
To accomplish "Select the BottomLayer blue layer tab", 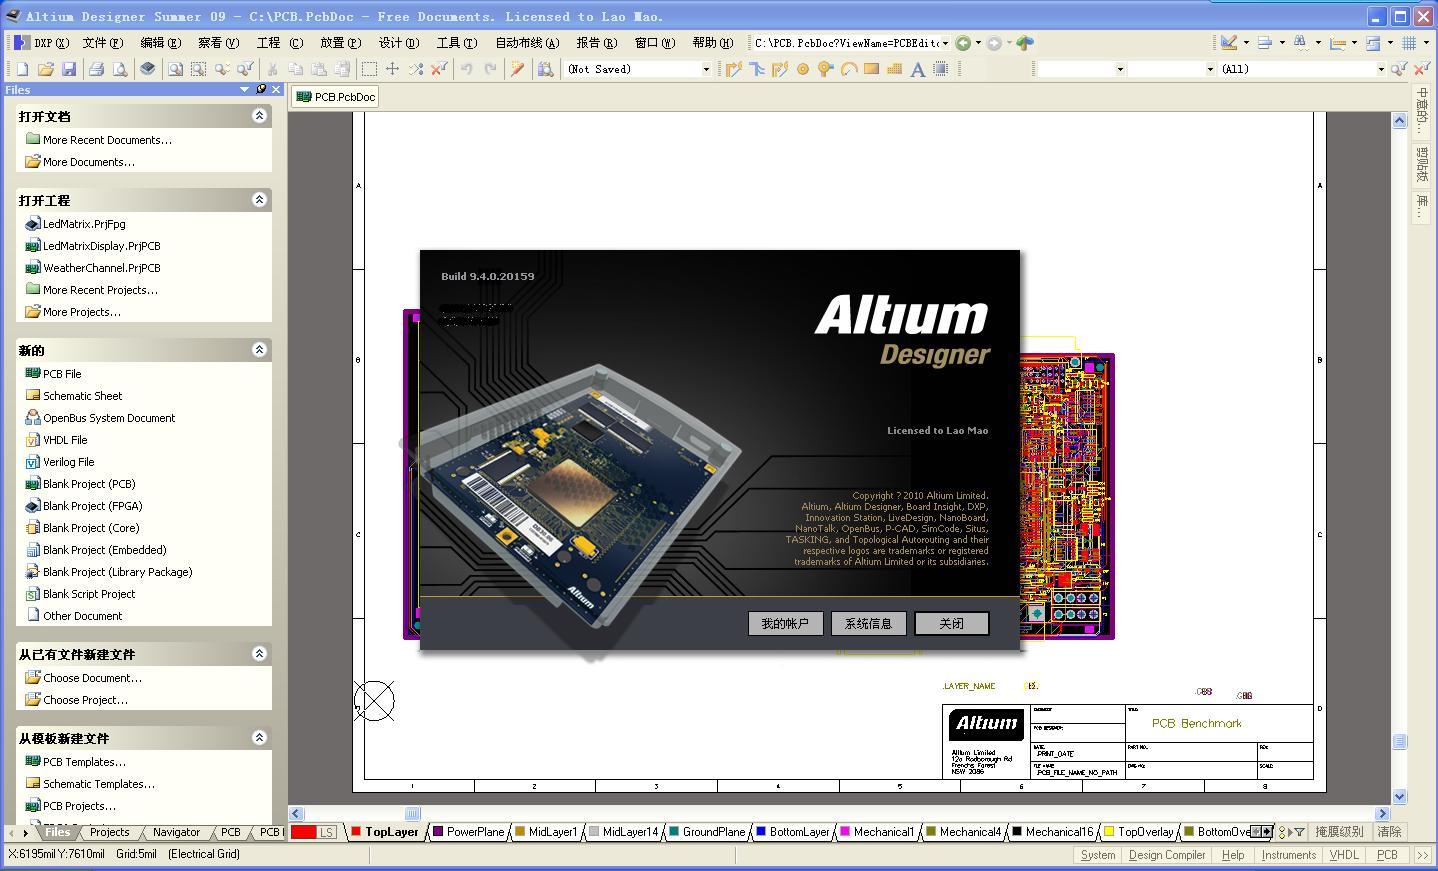I will pyautogui.click(x=793, y=832).
